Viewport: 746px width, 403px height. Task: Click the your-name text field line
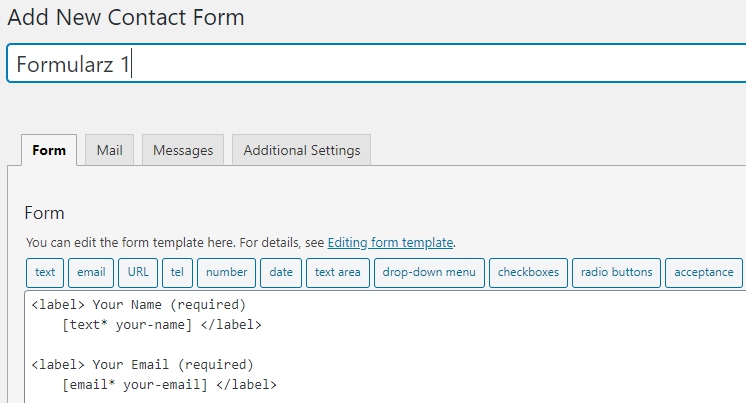(160, 325)
